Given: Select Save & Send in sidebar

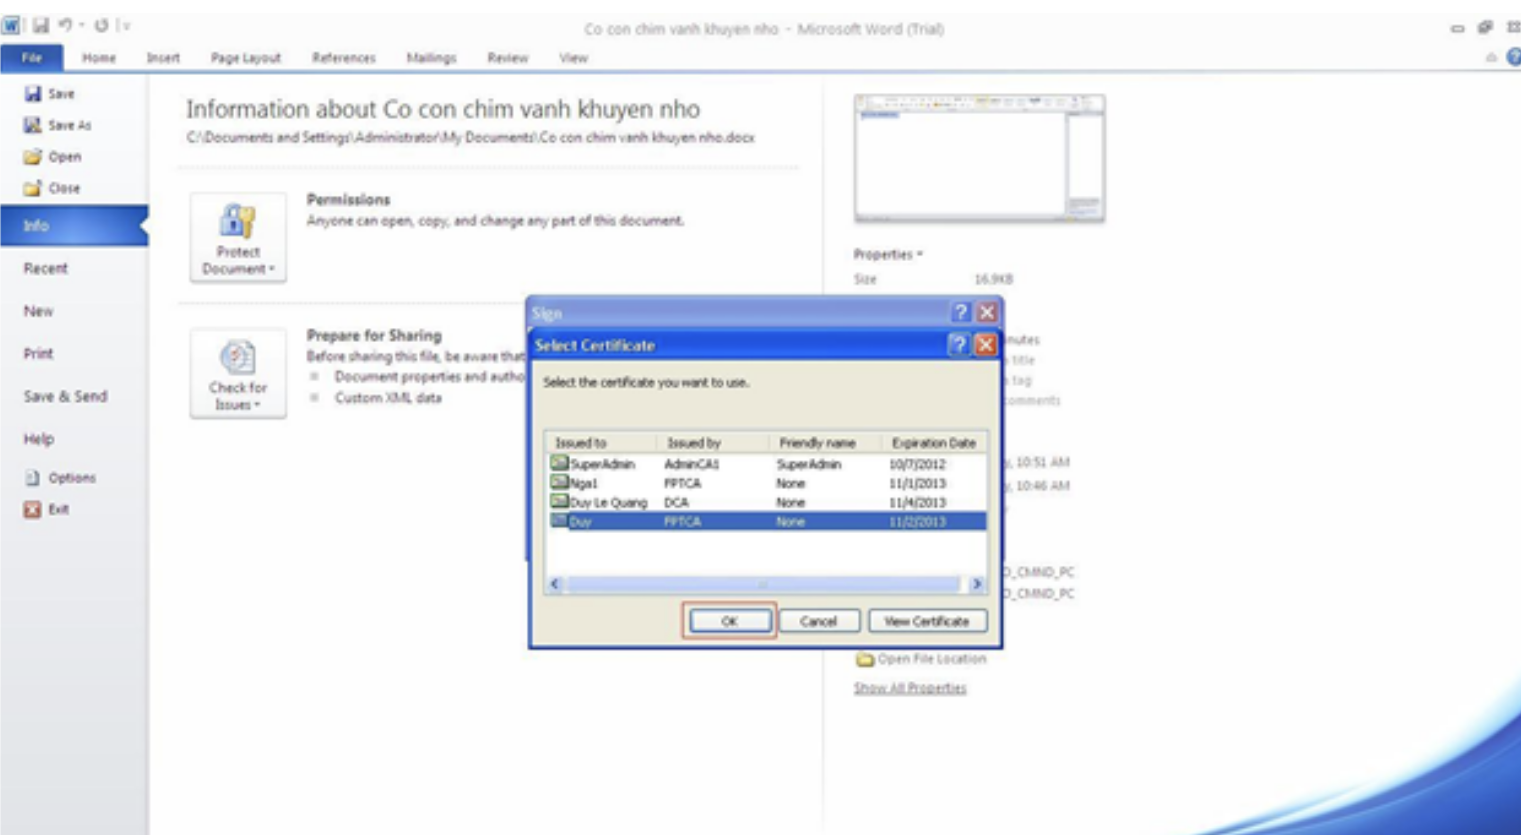Looking at the screenshot, I should 66,396.
